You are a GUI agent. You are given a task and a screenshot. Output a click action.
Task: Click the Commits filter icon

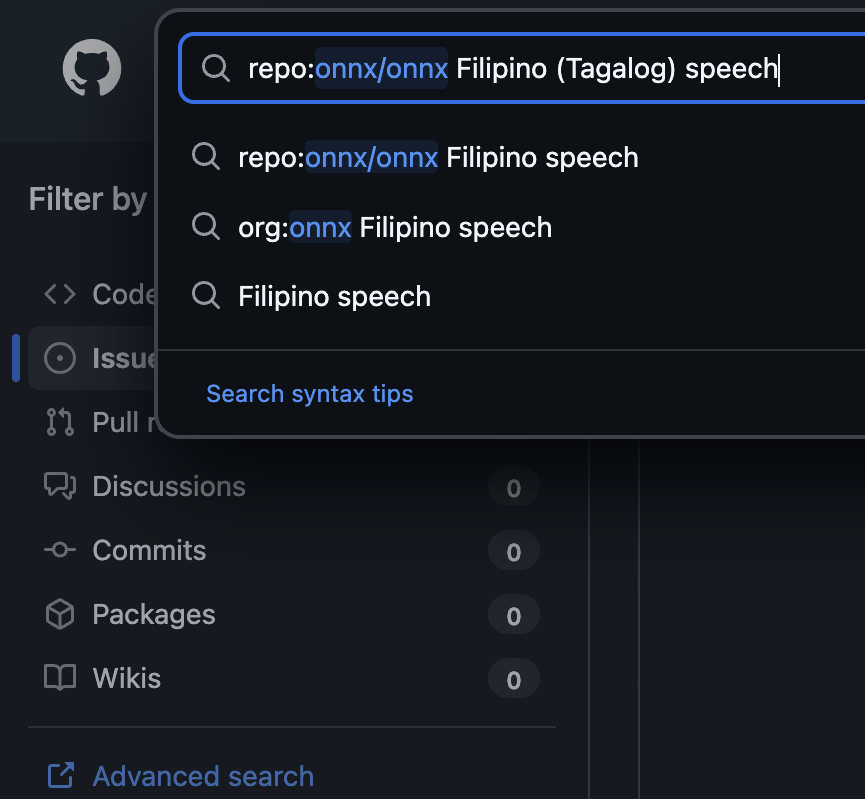(x=60, y=550)
